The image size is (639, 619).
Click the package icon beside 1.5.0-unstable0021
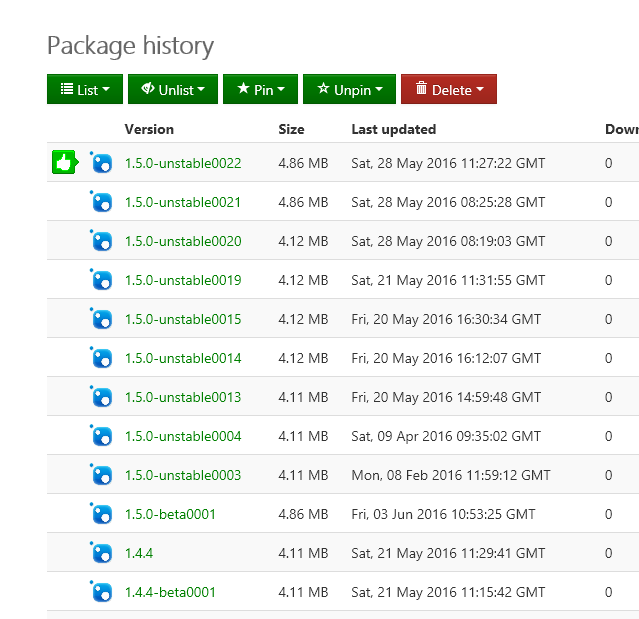(101, 202)
